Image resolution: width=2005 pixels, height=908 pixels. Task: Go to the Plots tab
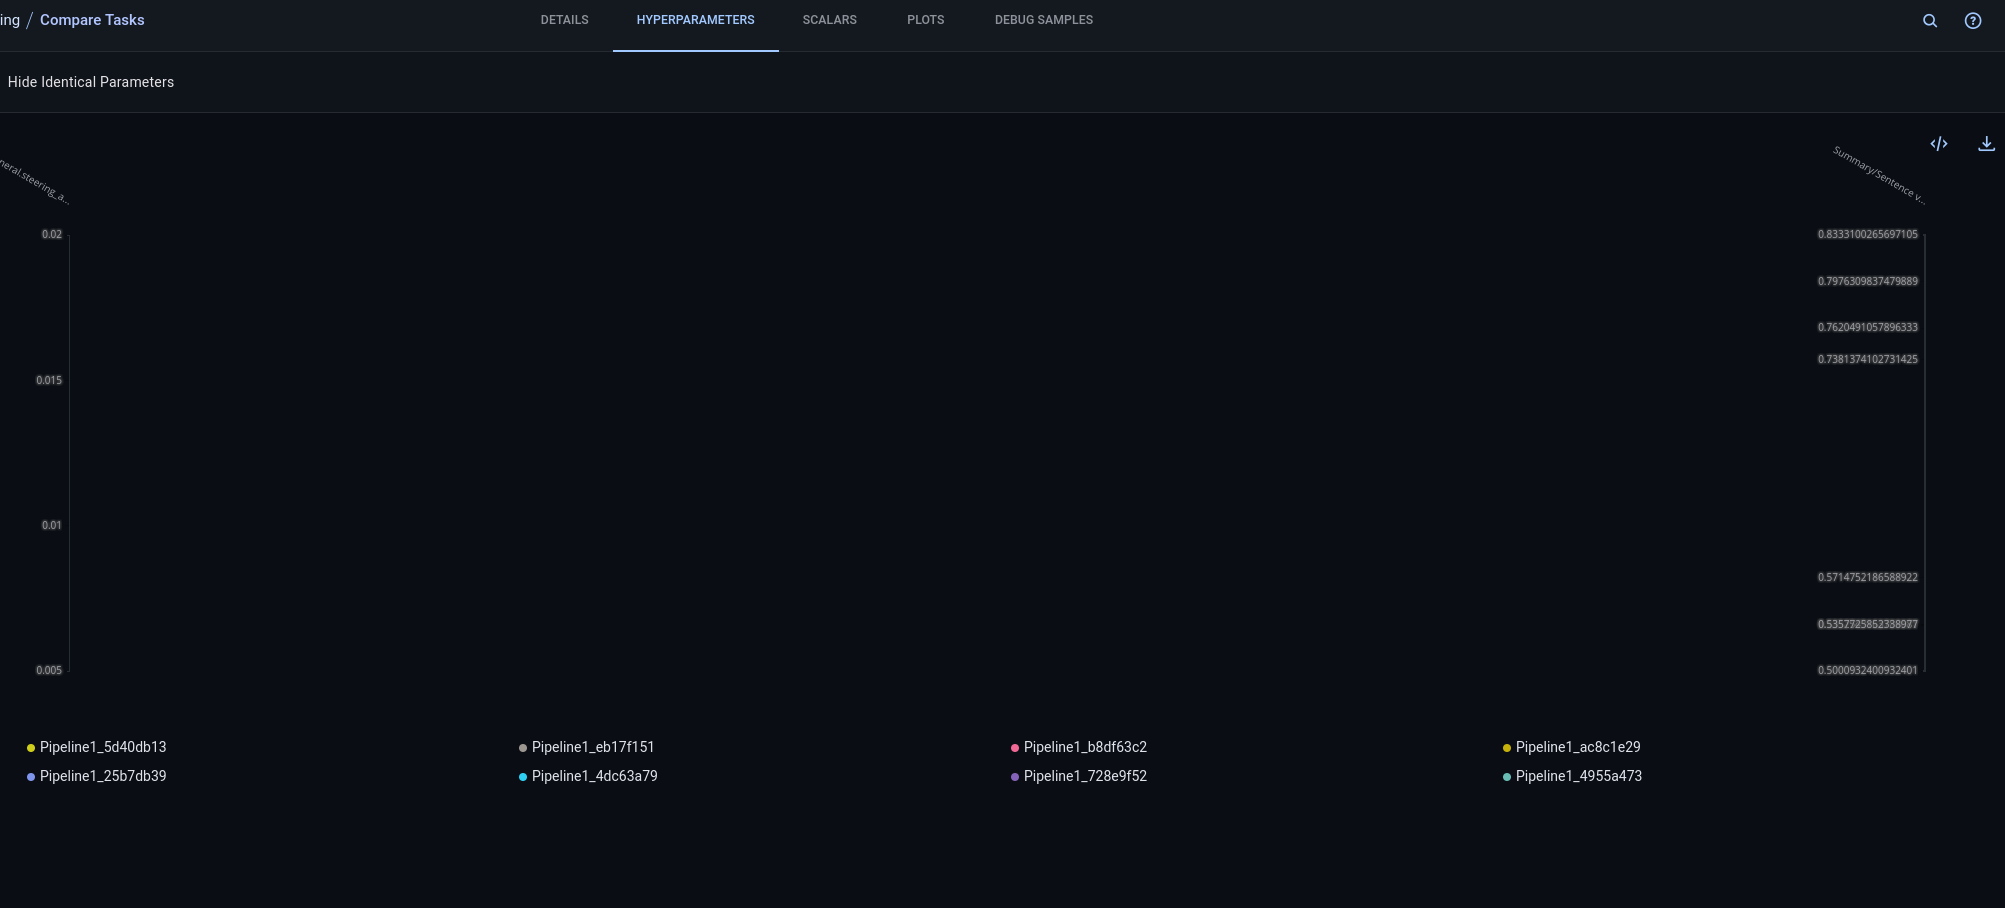(925, 20)
